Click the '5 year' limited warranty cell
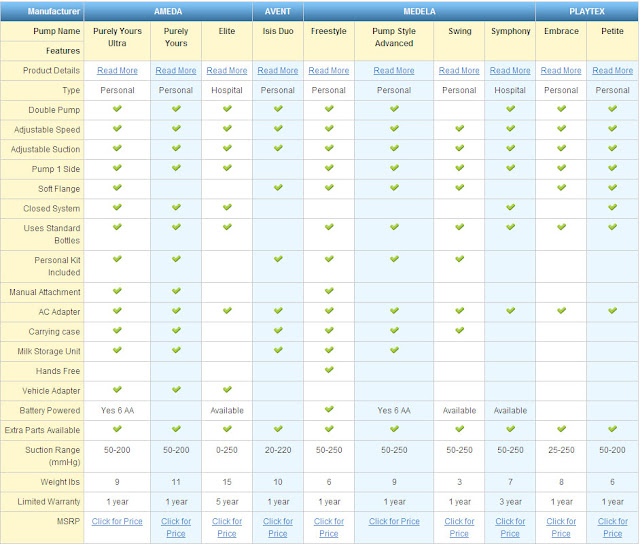The height and width of the screenshot is (544, 640). click(x=227, y=502)
